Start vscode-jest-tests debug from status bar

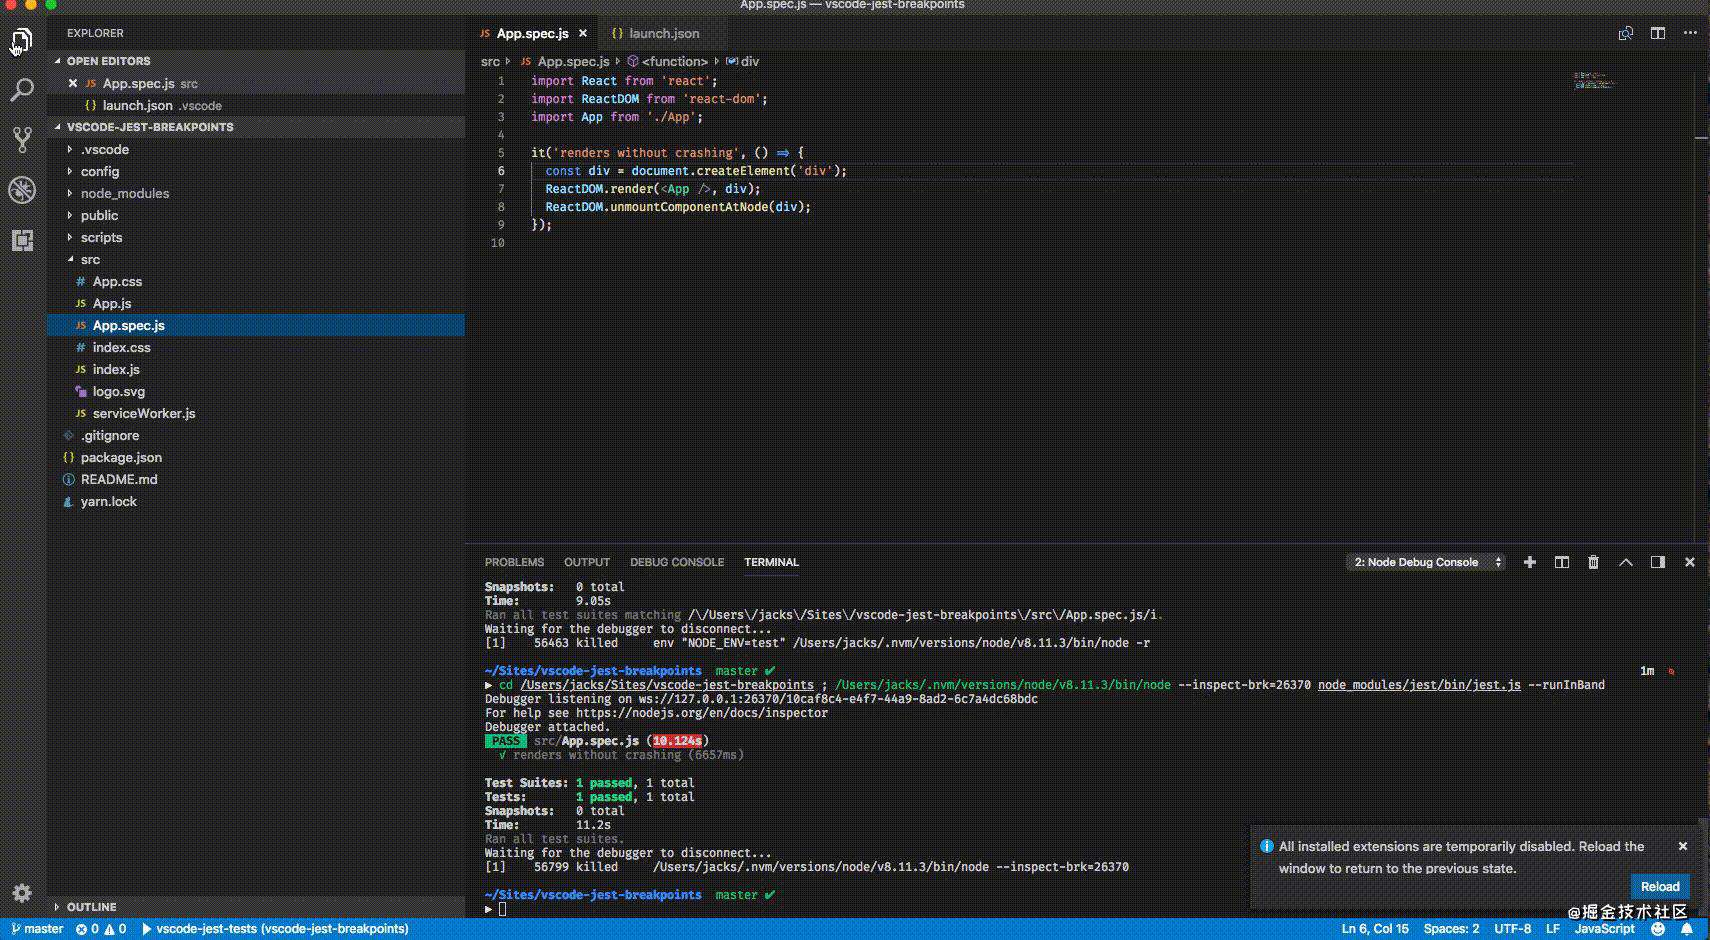coord(276,929)
